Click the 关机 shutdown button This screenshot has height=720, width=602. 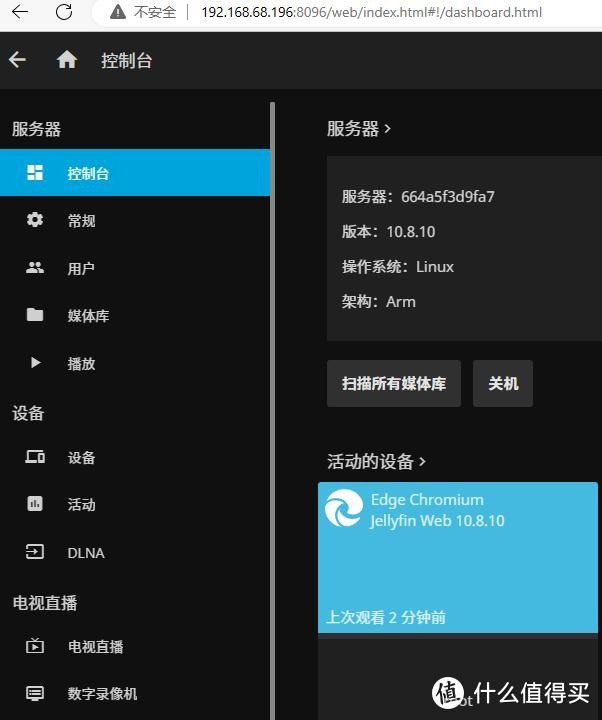tap(502, 384)
